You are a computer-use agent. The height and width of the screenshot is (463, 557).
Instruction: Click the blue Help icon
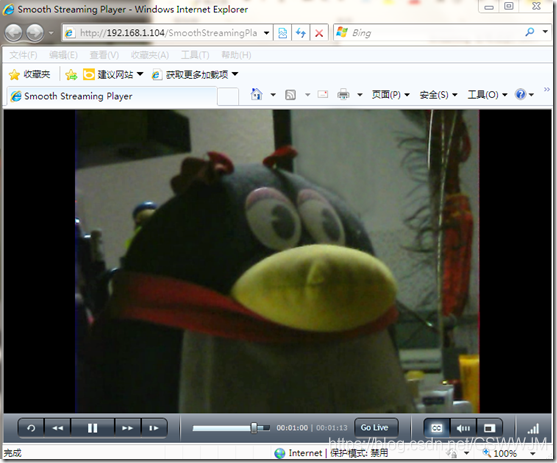(x=521, y=95)
